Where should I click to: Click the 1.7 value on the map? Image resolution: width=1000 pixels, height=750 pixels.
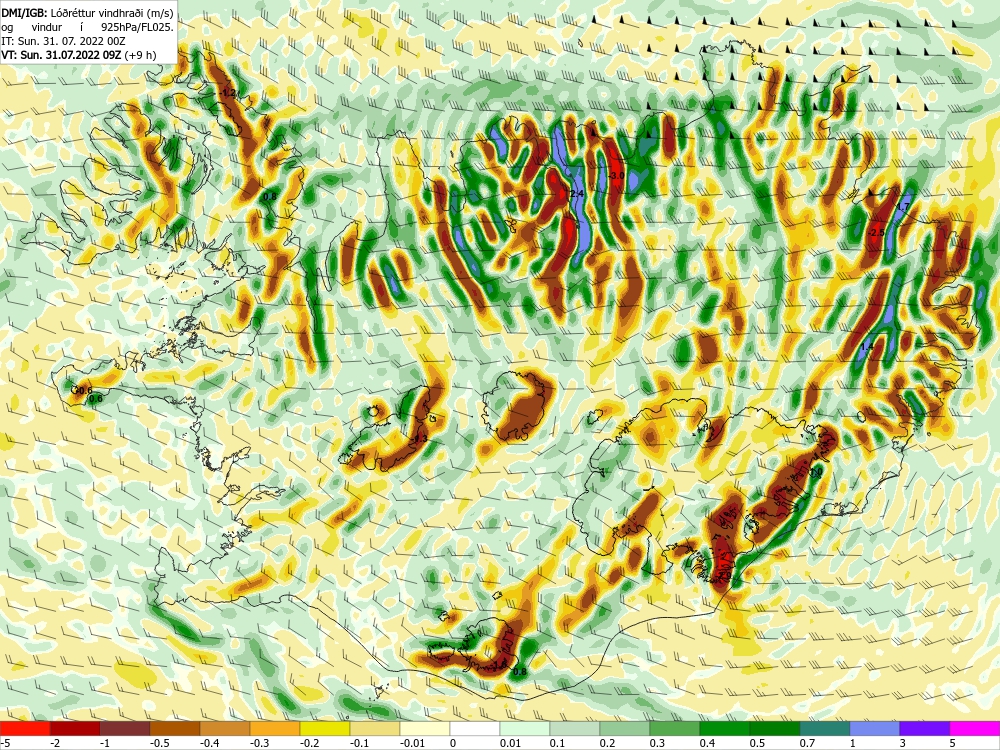[x=902, y=207]
